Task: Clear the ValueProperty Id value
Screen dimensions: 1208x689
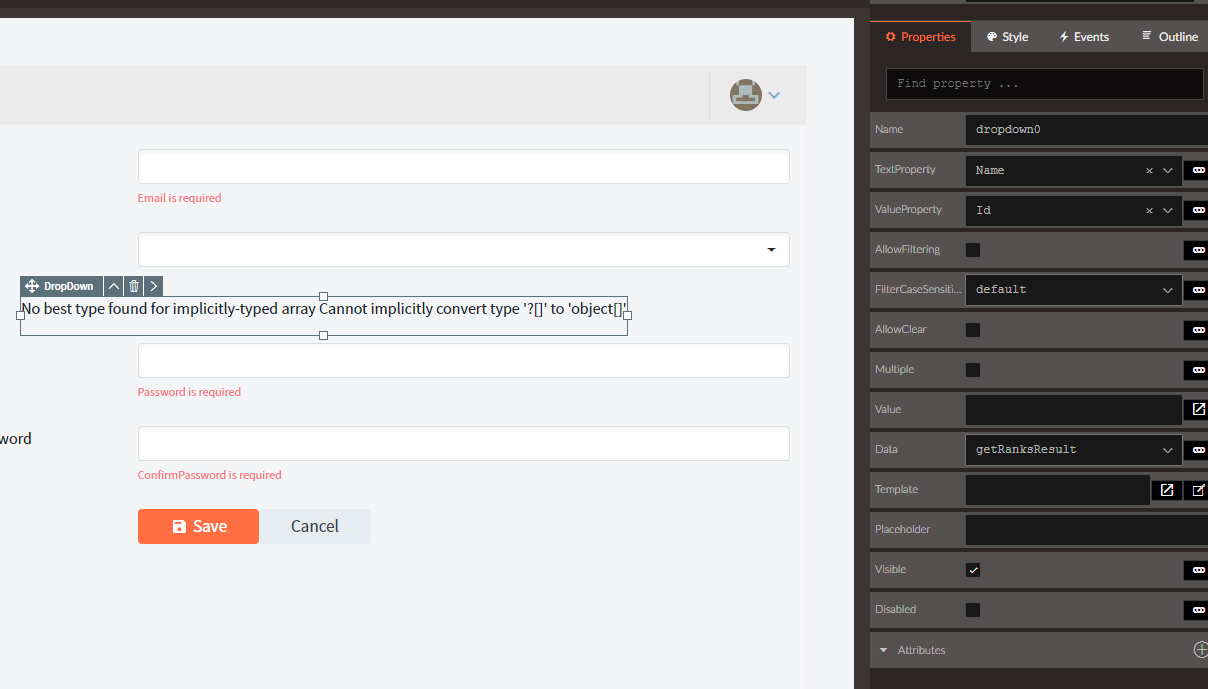Action: point(1149,210)
